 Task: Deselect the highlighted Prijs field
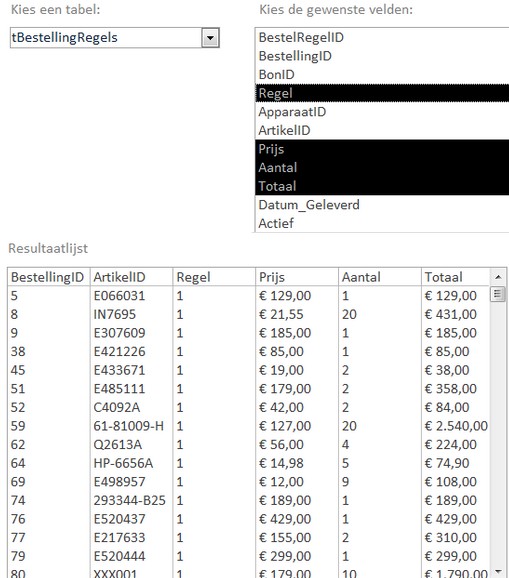click(382, 149)
